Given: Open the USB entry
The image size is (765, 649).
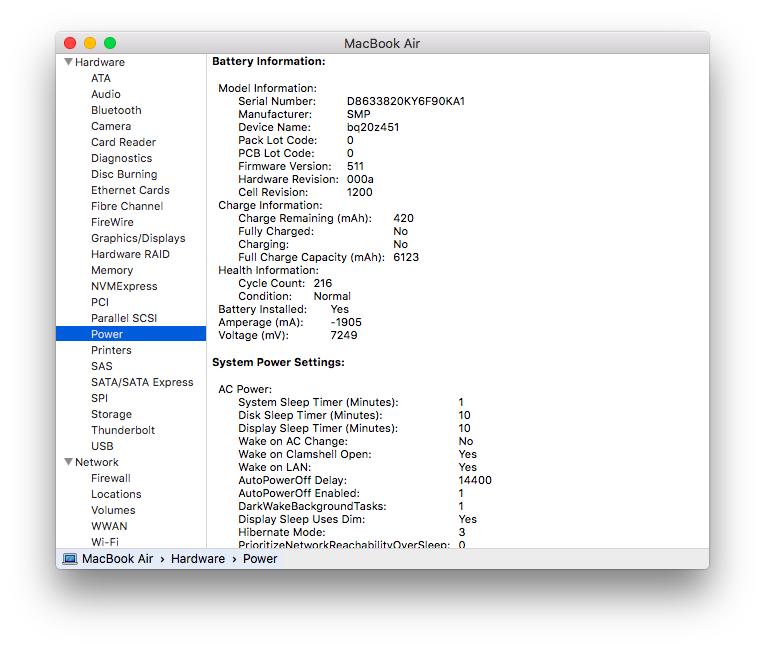Looking at the screenshot, I should pos(102,446).
